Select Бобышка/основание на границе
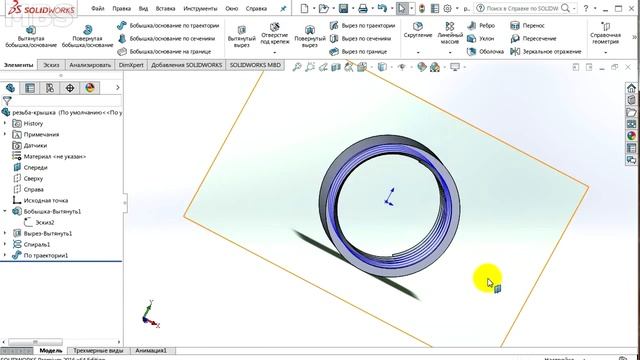This screenshot has width=640, height=360. coord(164,51)
